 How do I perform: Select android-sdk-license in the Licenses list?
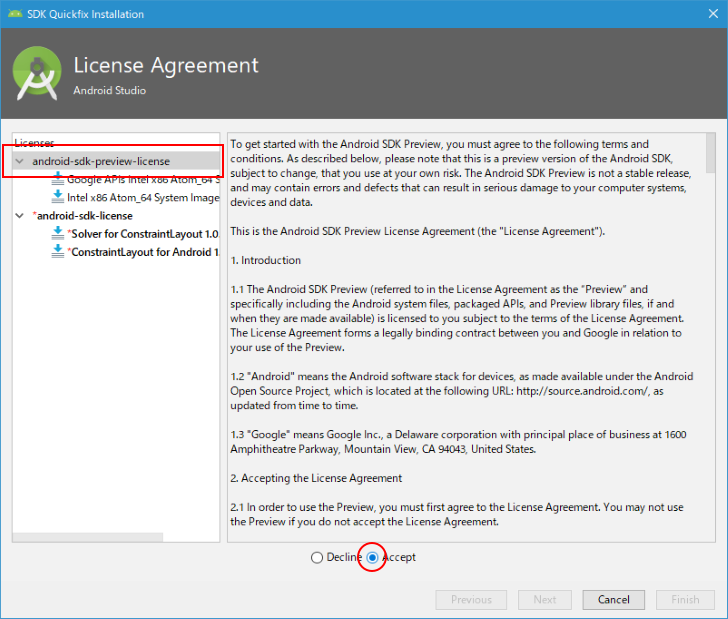(83, 215)
